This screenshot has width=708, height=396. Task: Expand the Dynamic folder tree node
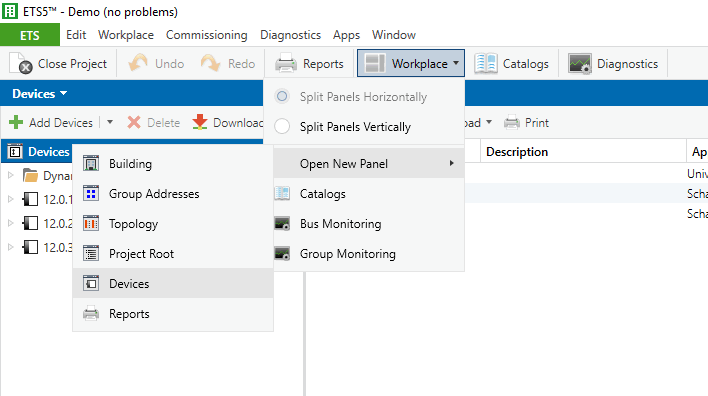(x=11, y=175)
